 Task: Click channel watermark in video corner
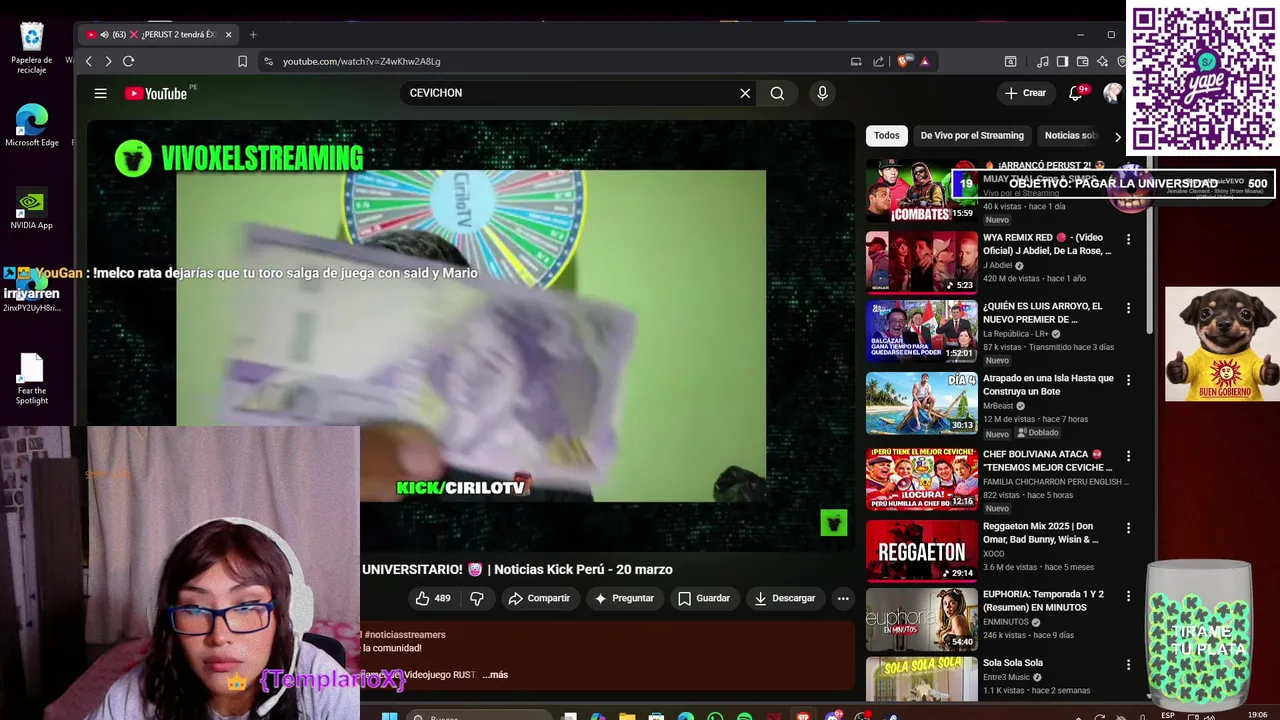click(x=834, y=522)
